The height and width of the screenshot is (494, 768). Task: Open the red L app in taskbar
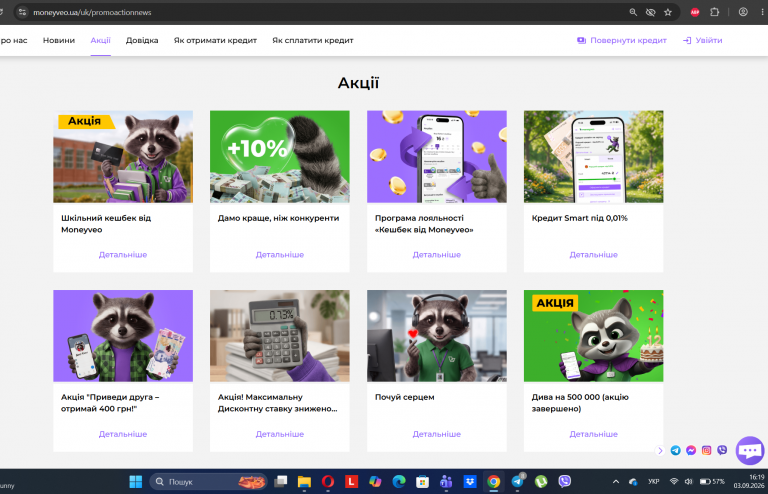click(351, 482)
